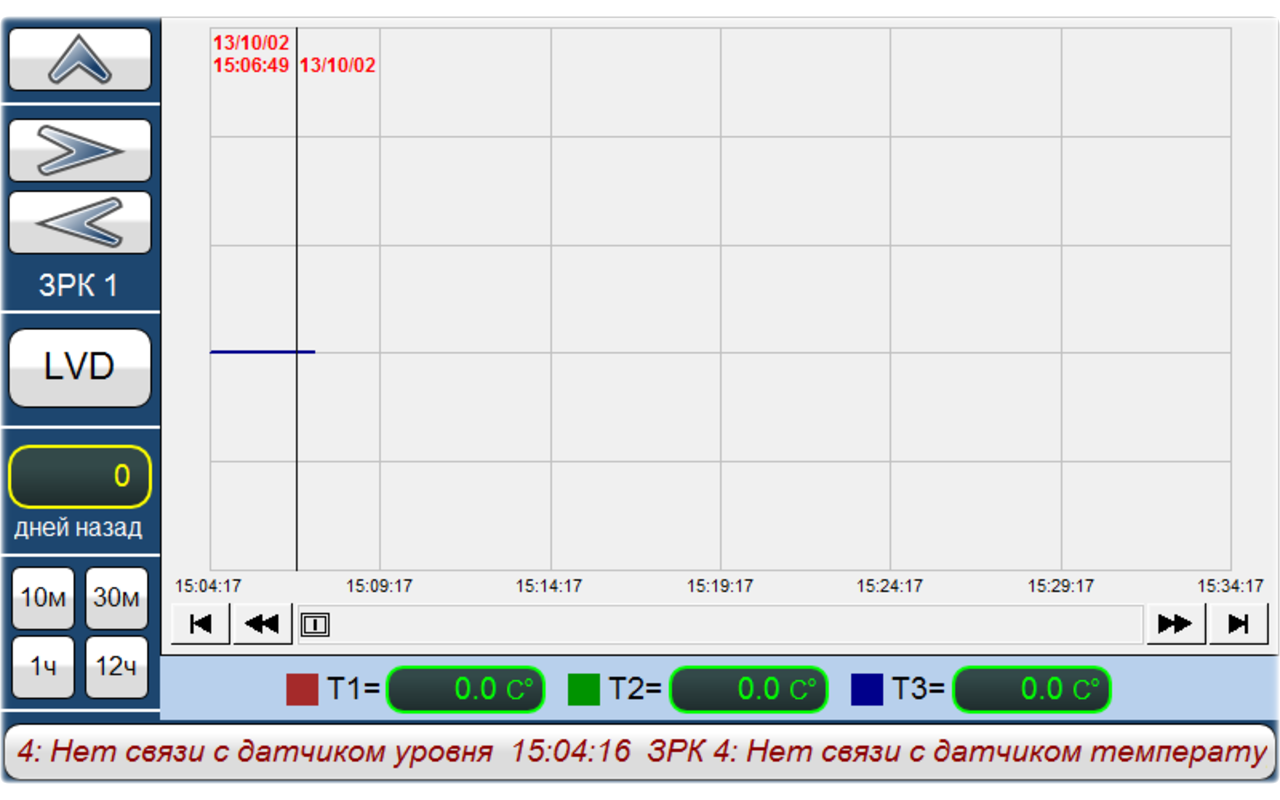Select the 12ч time span
The width and height of the screenshot is (1280, 800).
(x=116, y=667)
